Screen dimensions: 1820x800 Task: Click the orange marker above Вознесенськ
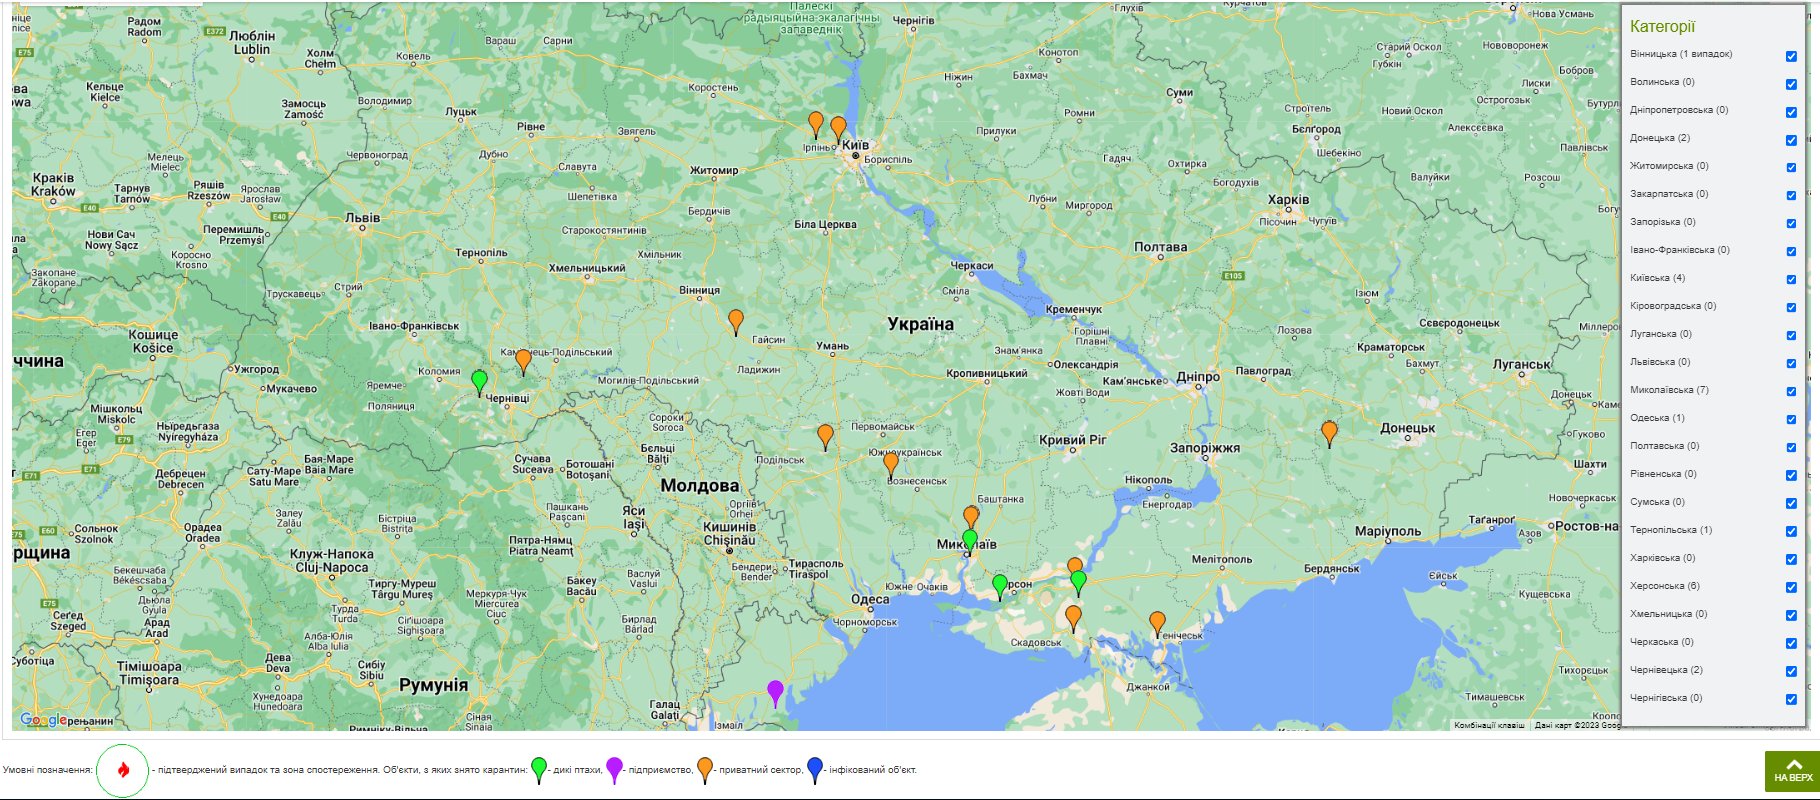click(891, 465)
